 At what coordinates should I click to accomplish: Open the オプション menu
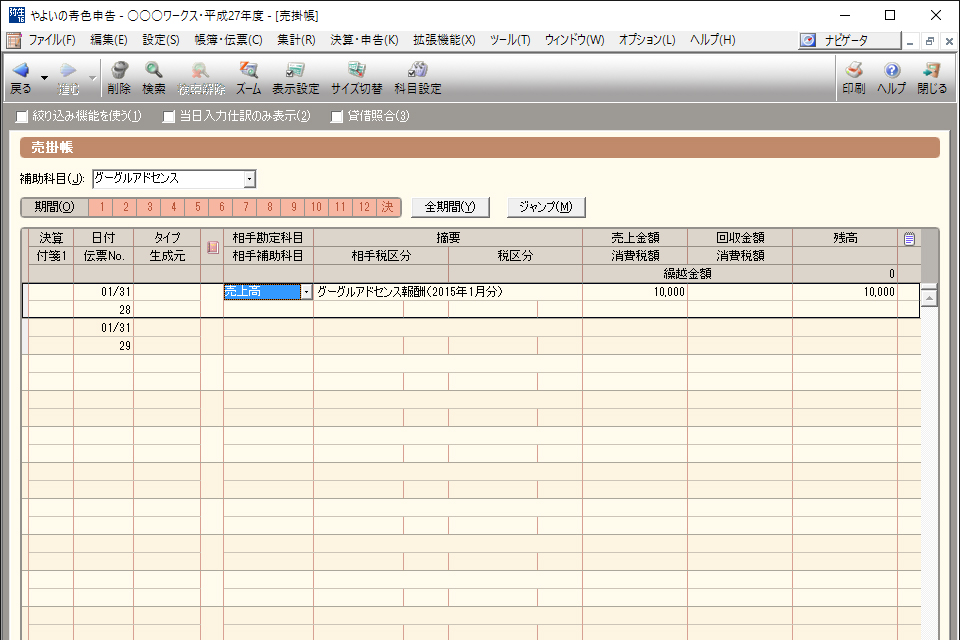point(647,40)
